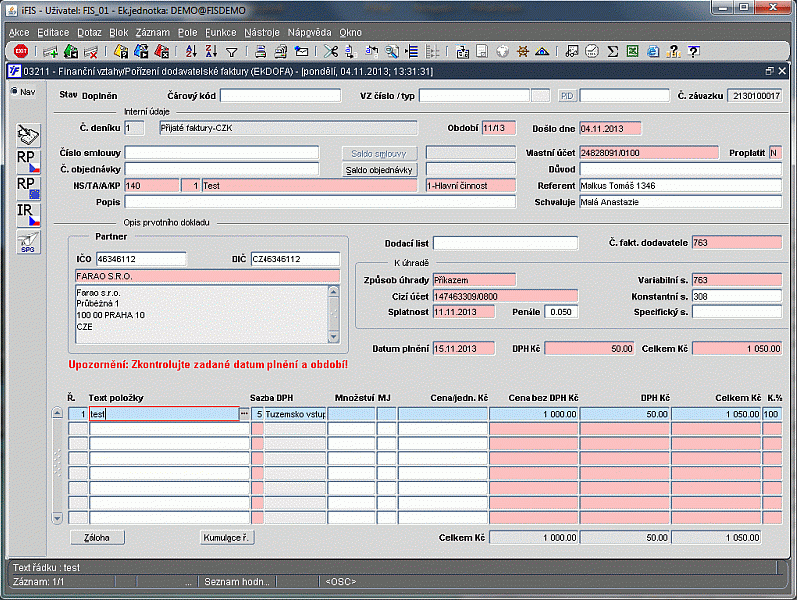Click the second RP sidebar icon with EU flag
The height and width of the screenshot is (600, 797).
(28, 188)
